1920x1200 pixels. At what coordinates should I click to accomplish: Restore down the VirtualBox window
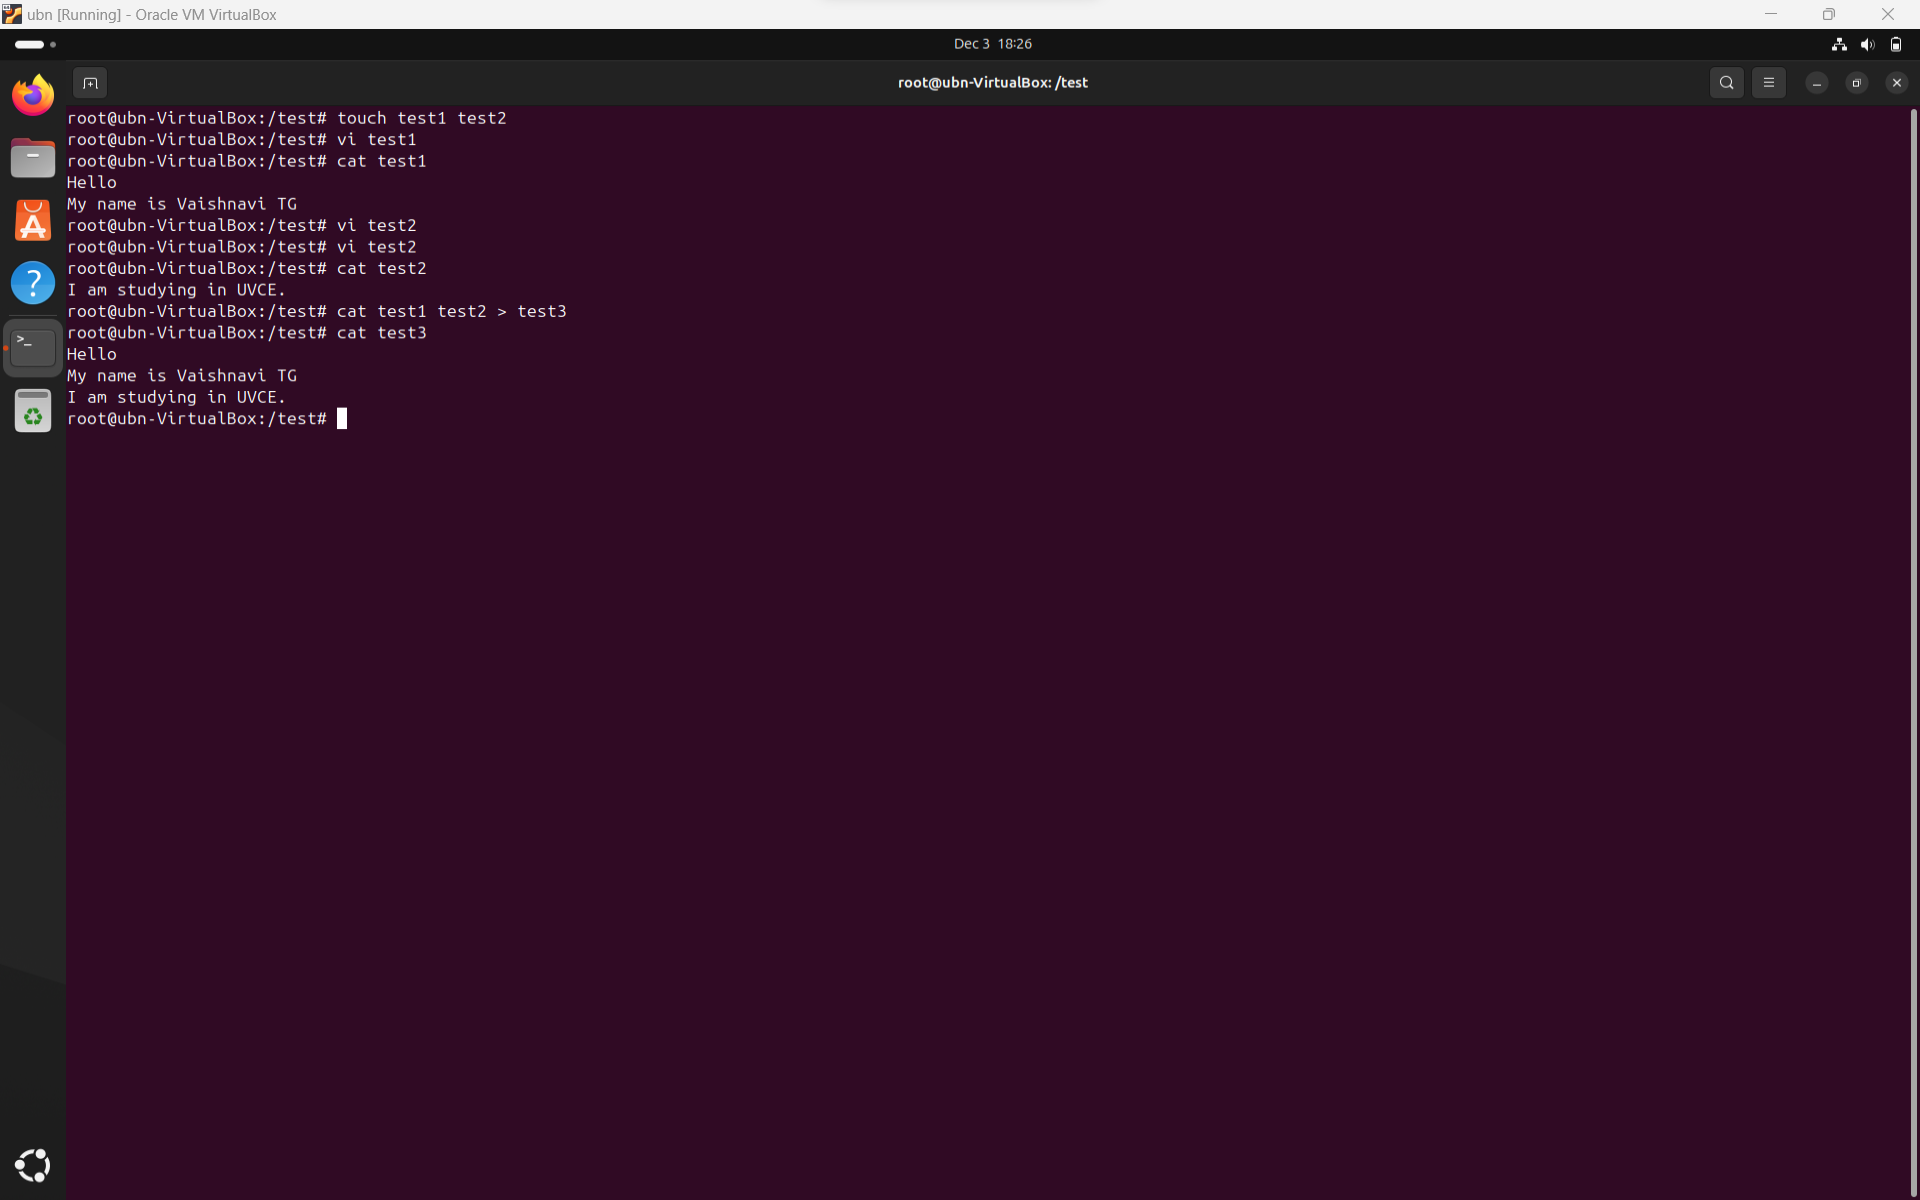click(x=1828, y=14)
